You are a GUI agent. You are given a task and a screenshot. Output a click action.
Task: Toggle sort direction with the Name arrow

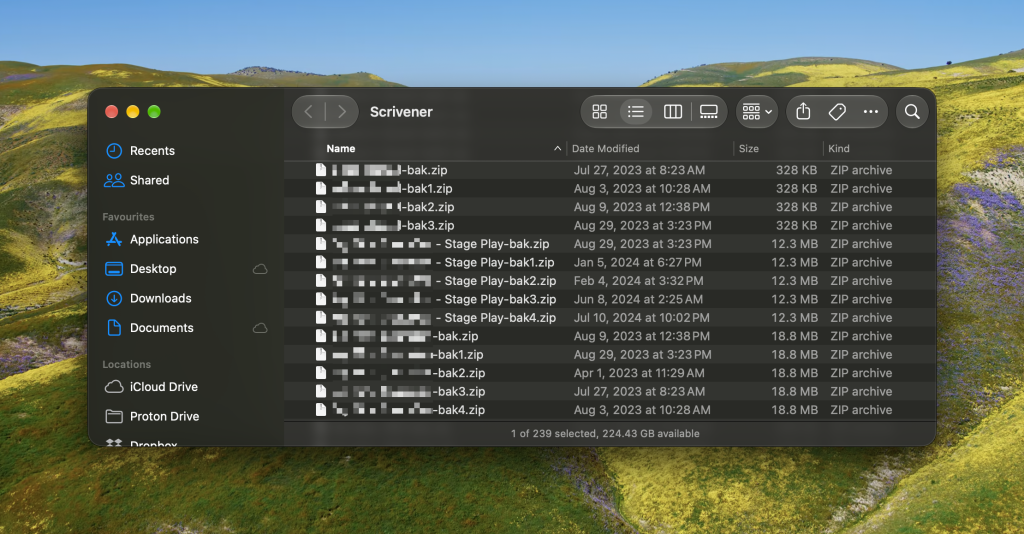tap(557, 149)
